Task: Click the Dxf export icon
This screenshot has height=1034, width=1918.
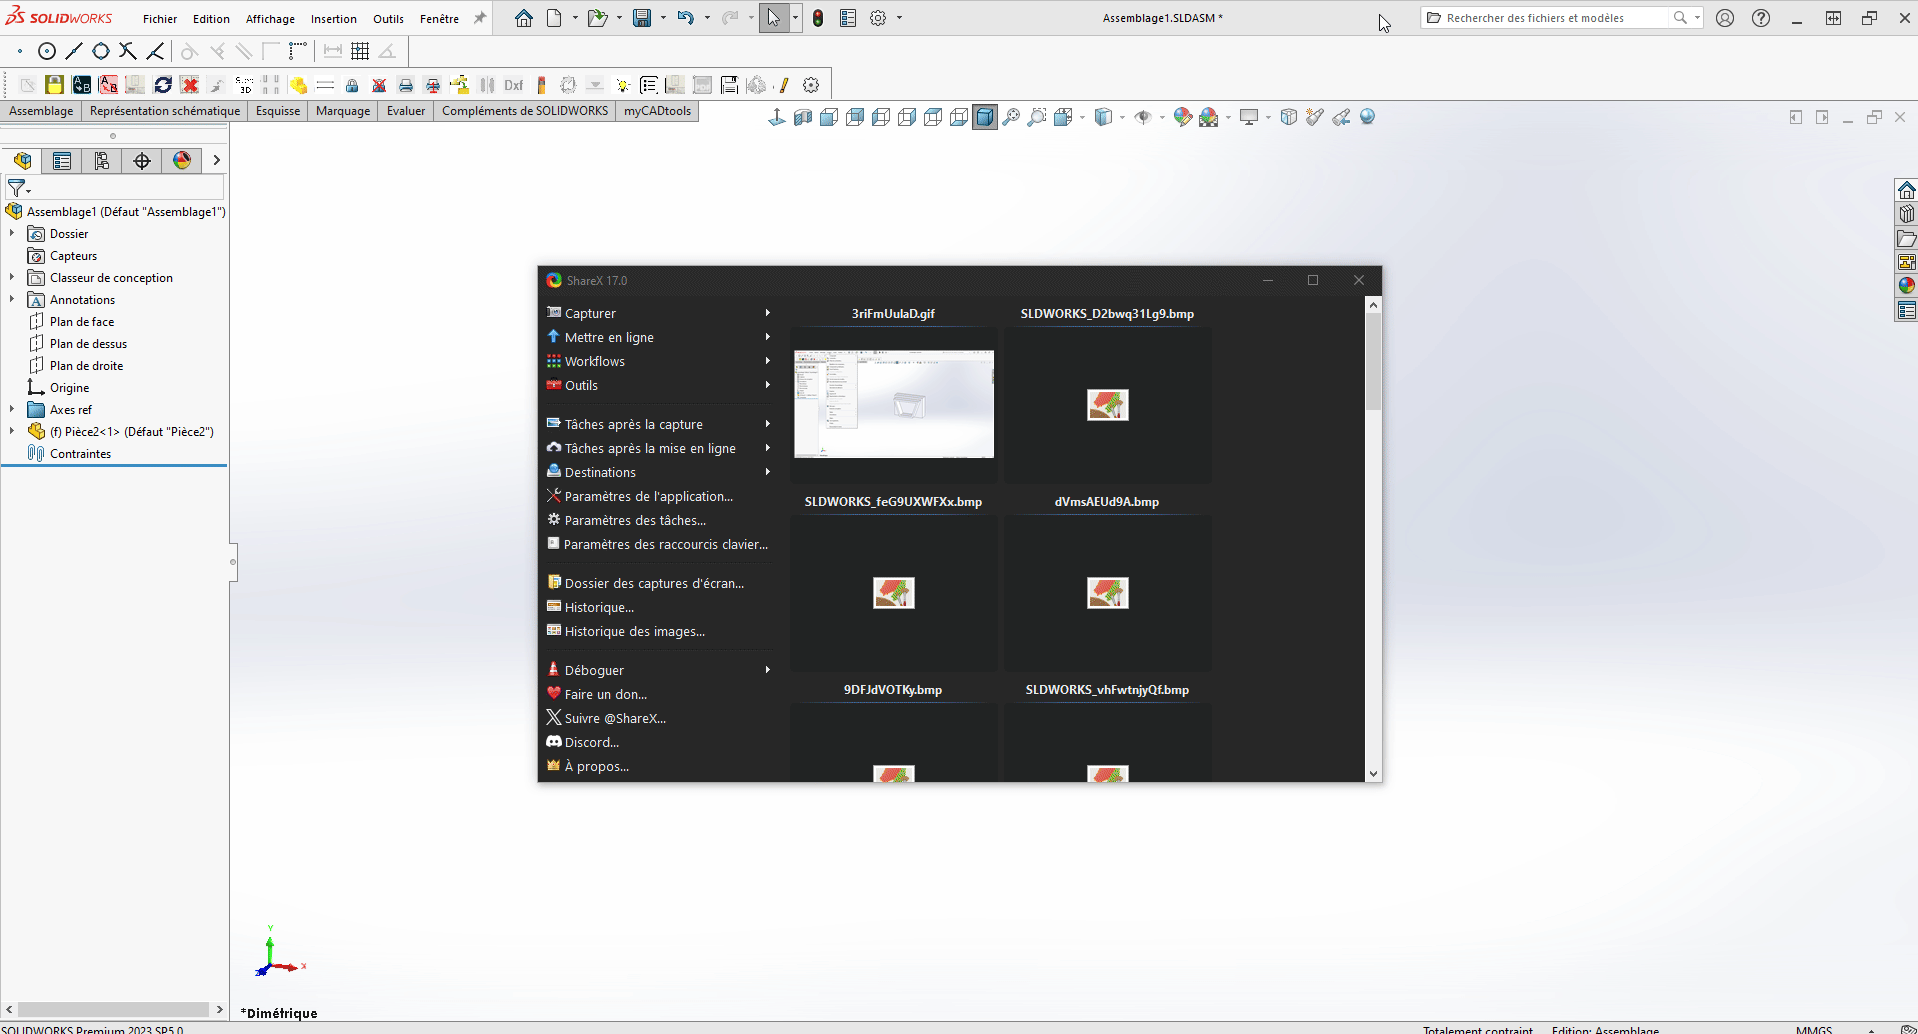Action: coord(513,85)
